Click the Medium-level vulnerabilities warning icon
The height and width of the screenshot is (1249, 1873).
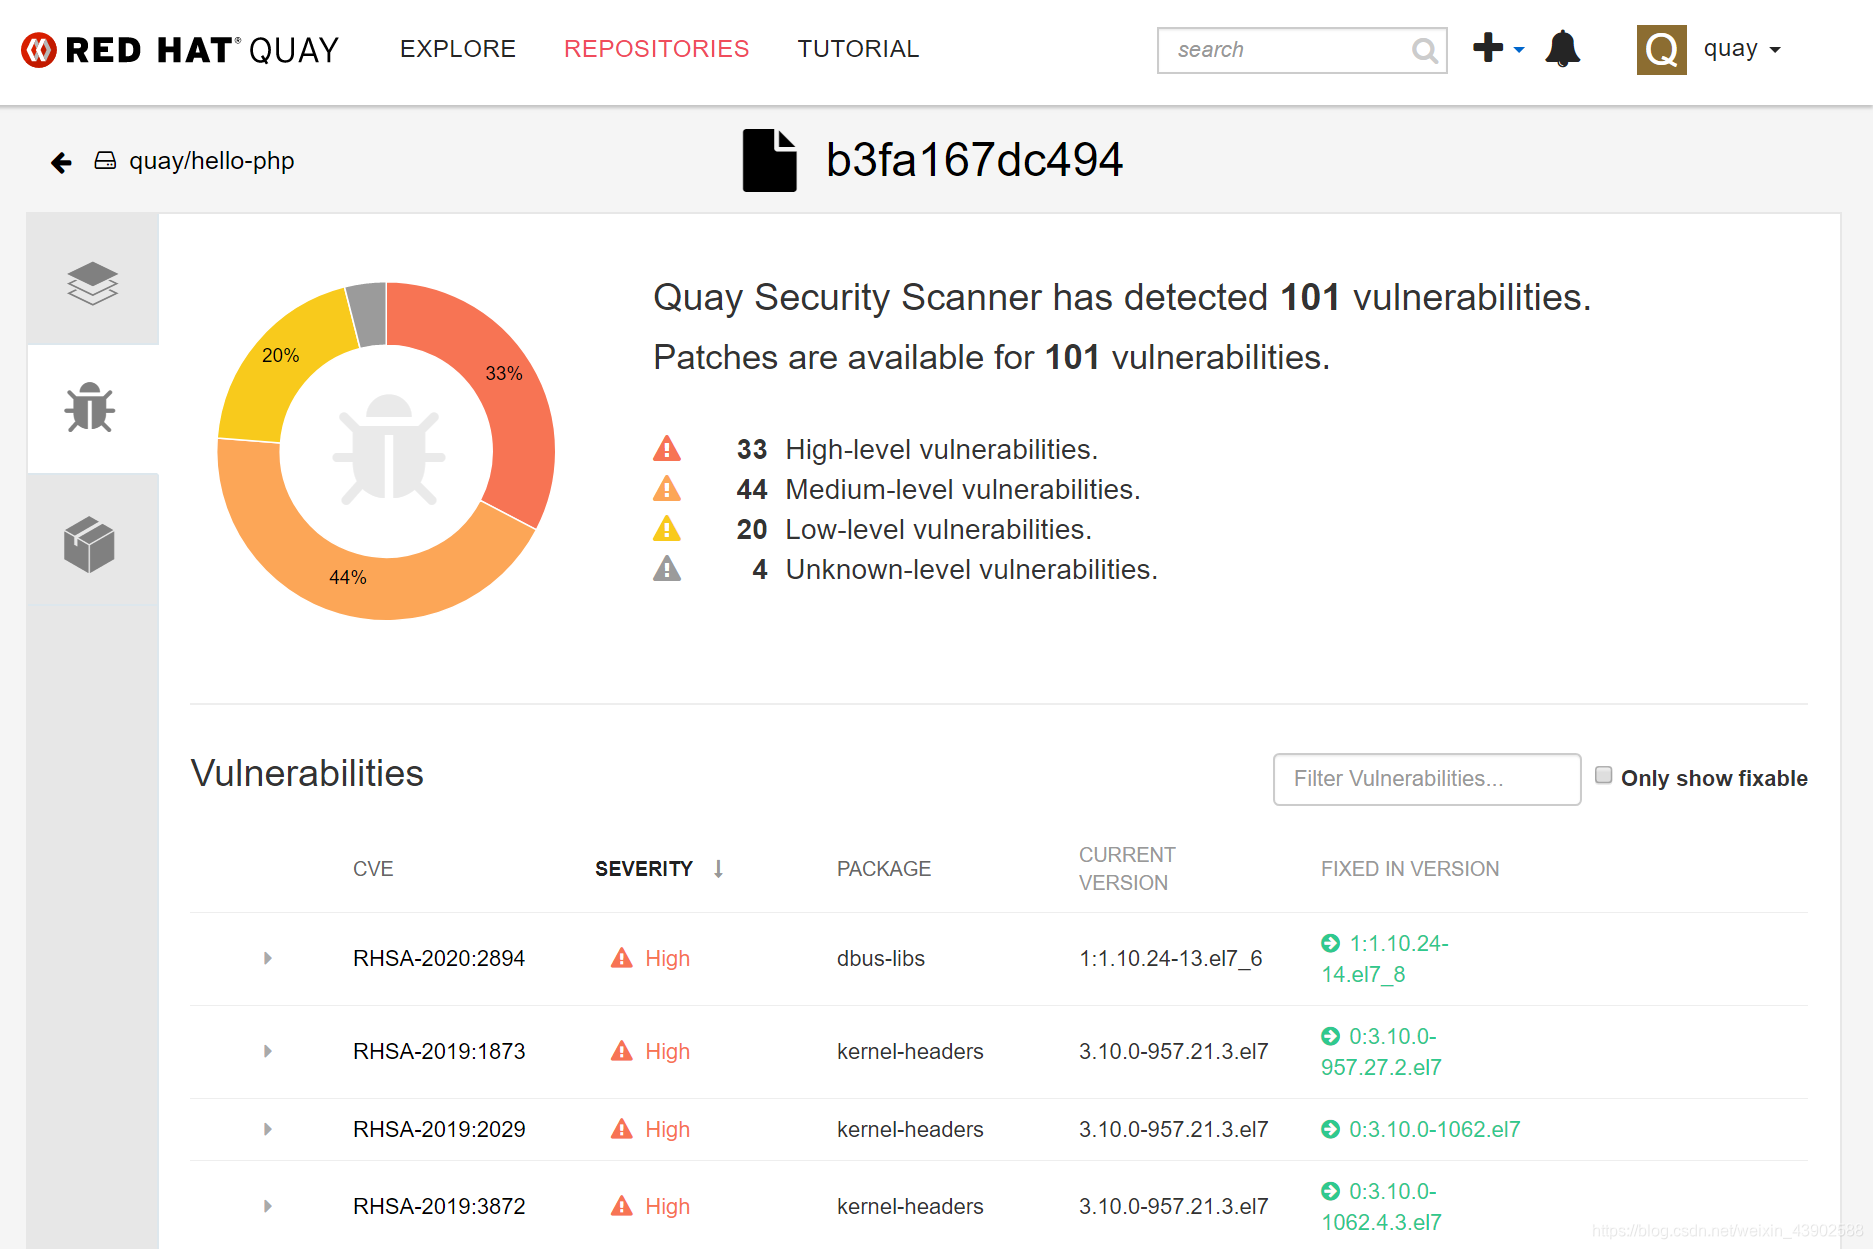point(667,489)
